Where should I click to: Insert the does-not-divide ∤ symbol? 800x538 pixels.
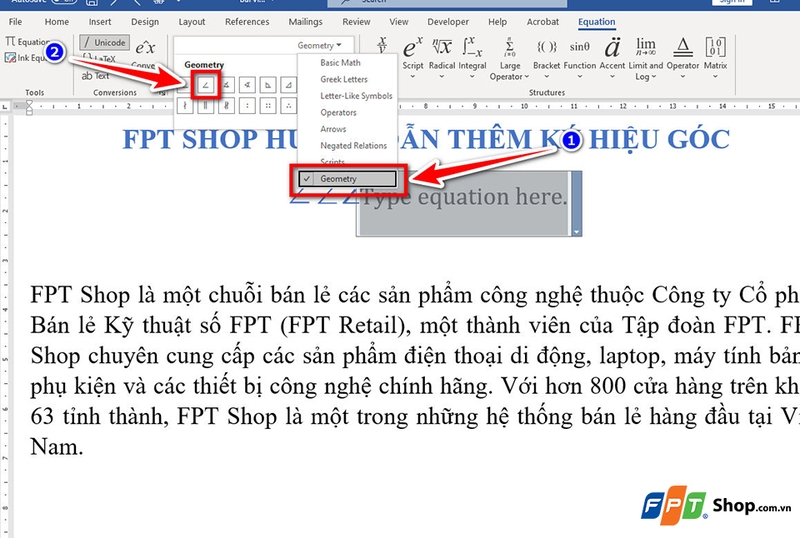coord(185,106)
